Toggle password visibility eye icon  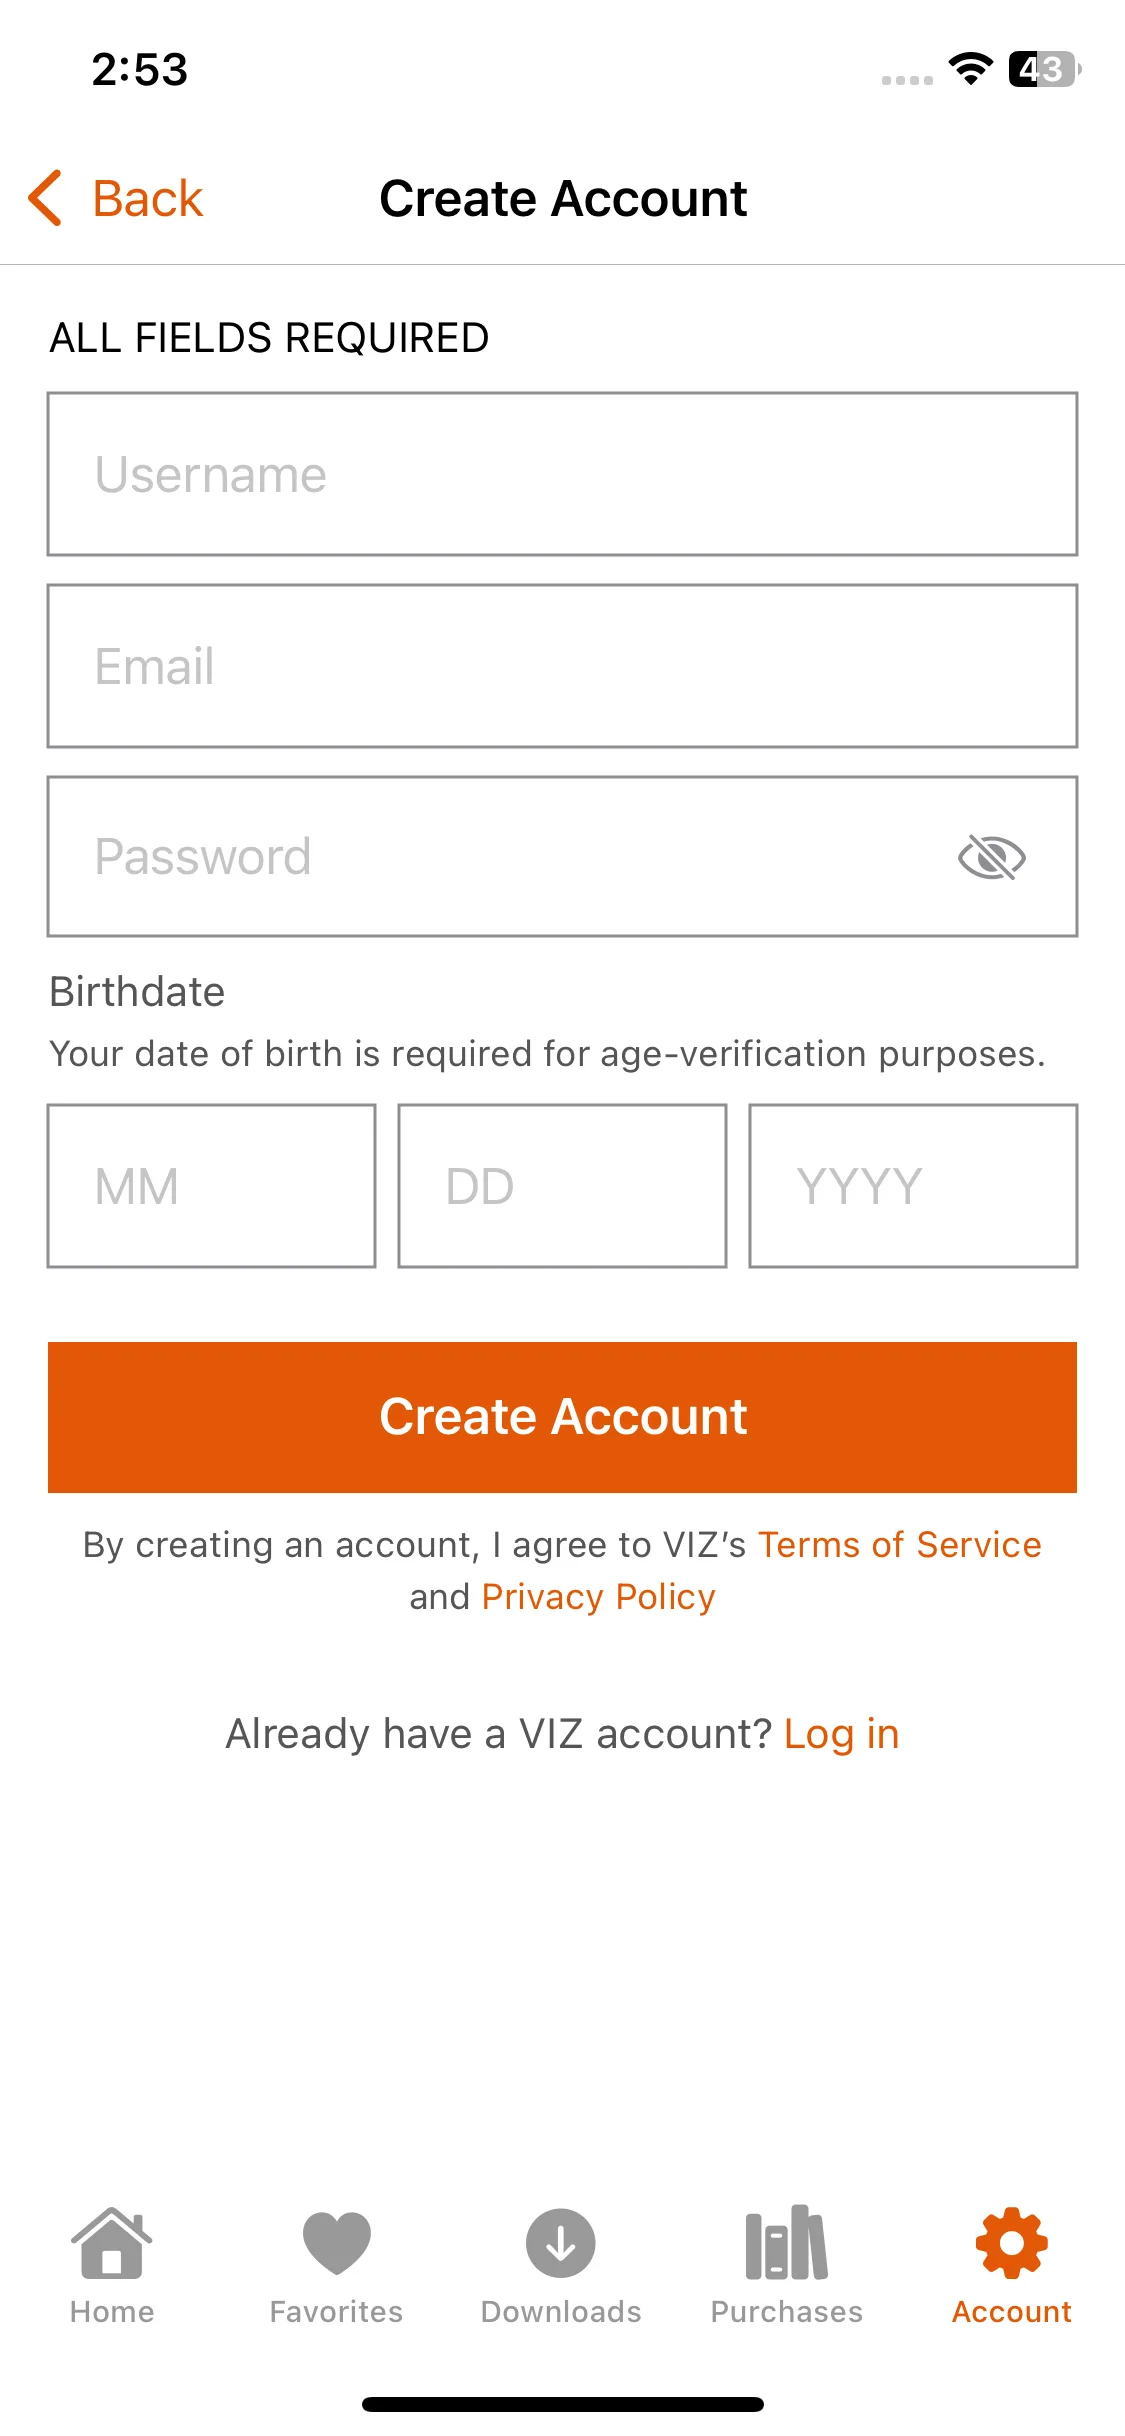(991, 858)
